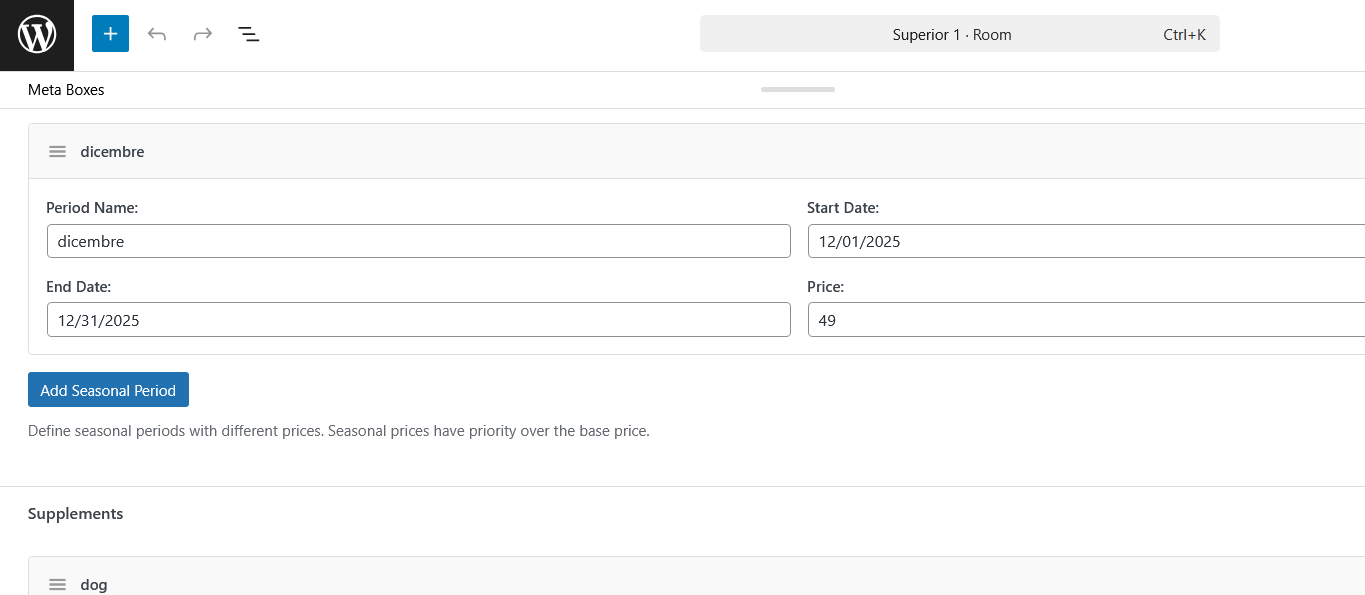Click the WordPress logo to view posts
Viewport: 1365px width, 595px height.
[37, 35]
